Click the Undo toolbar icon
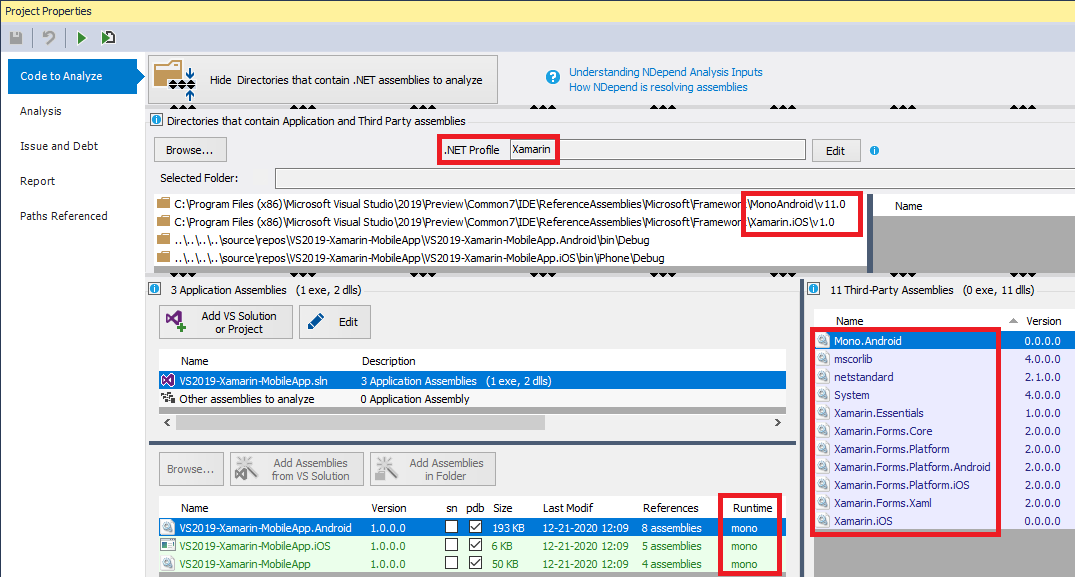Viewport: 1075px width, 577px height. tap(49, 38)
